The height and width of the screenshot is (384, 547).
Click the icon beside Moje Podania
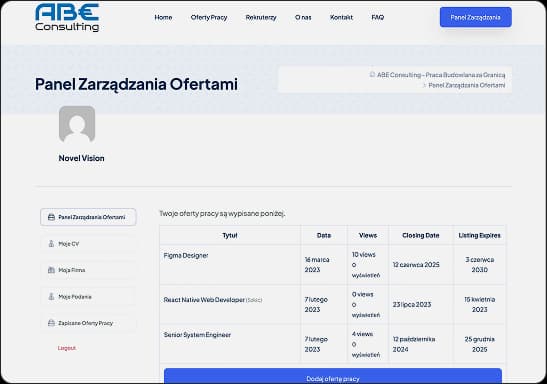pyautogui.click(x=51, y=296)
